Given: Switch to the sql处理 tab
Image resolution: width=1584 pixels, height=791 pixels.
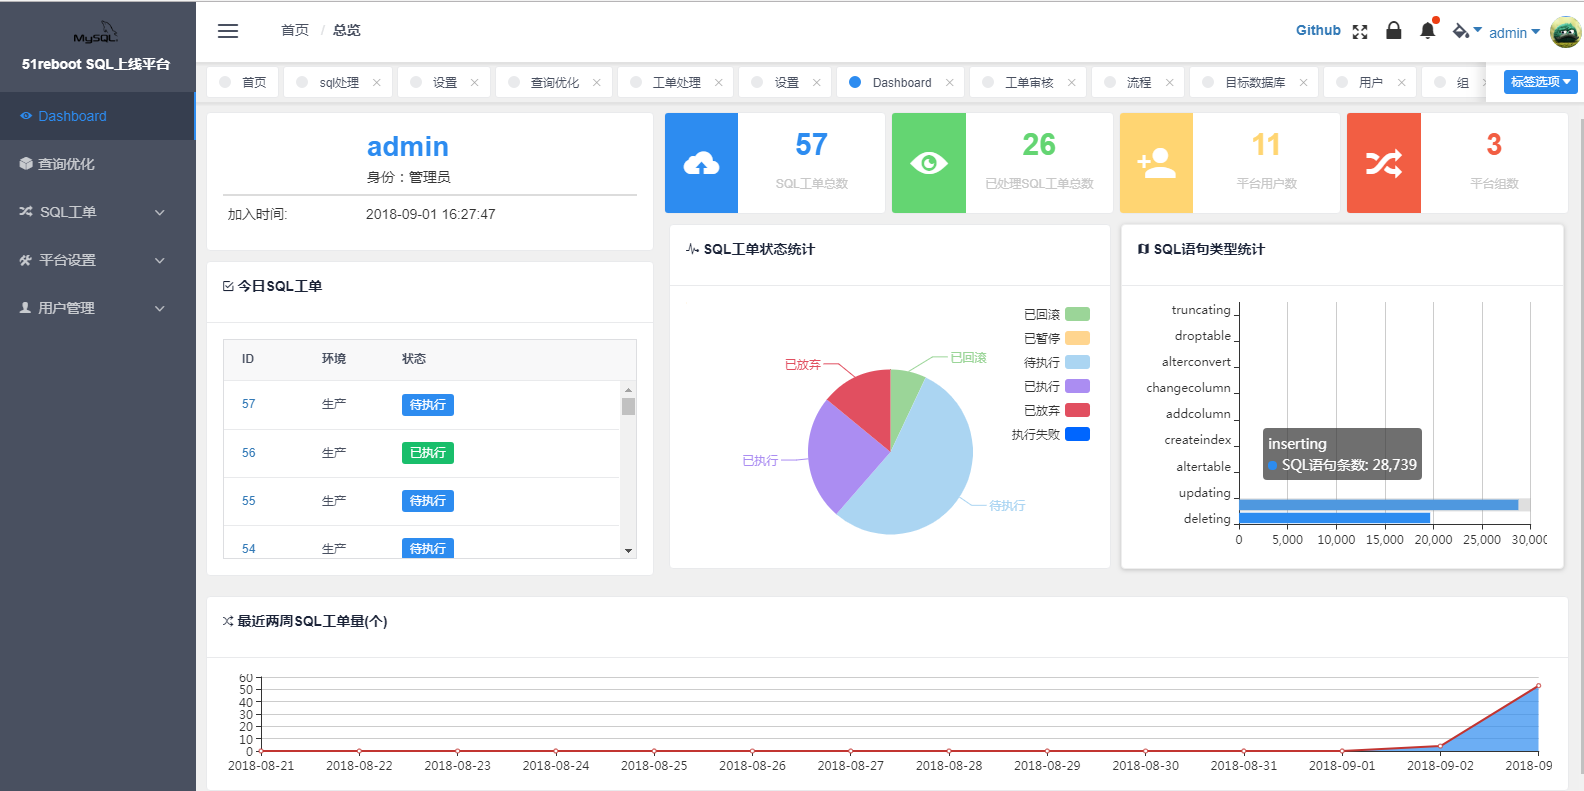Looking at the screenshot, I should [339, 83].
